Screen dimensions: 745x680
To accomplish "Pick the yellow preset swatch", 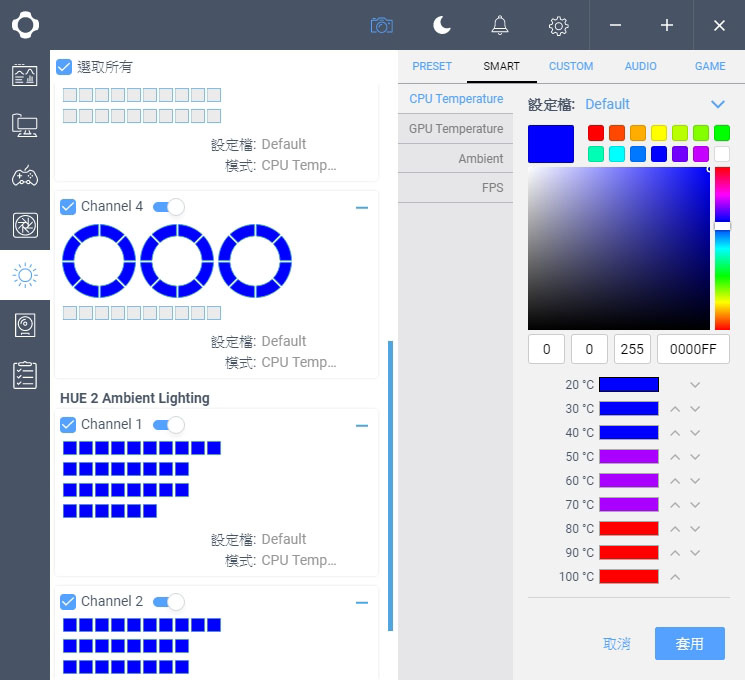I will pyautogui.click(x=659, y=133).
